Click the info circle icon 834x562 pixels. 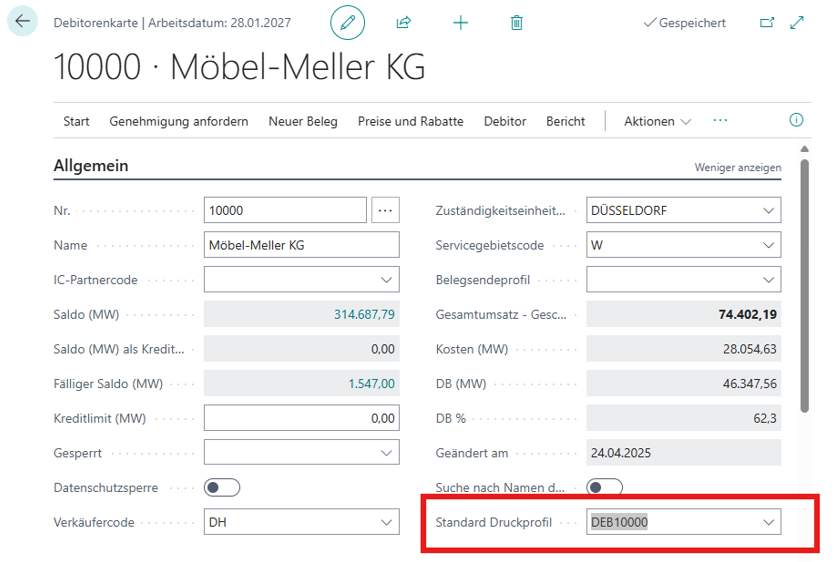(x=796, y=120)
